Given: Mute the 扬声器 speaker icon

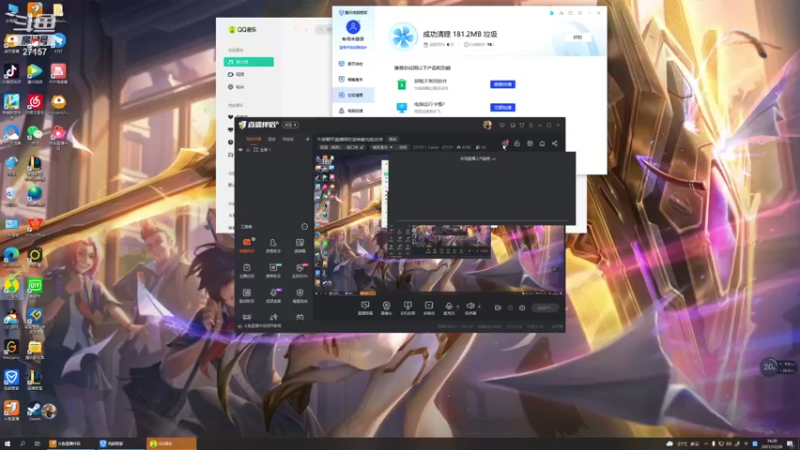Looking at the screenshot, I should click(x=470, y=306).
